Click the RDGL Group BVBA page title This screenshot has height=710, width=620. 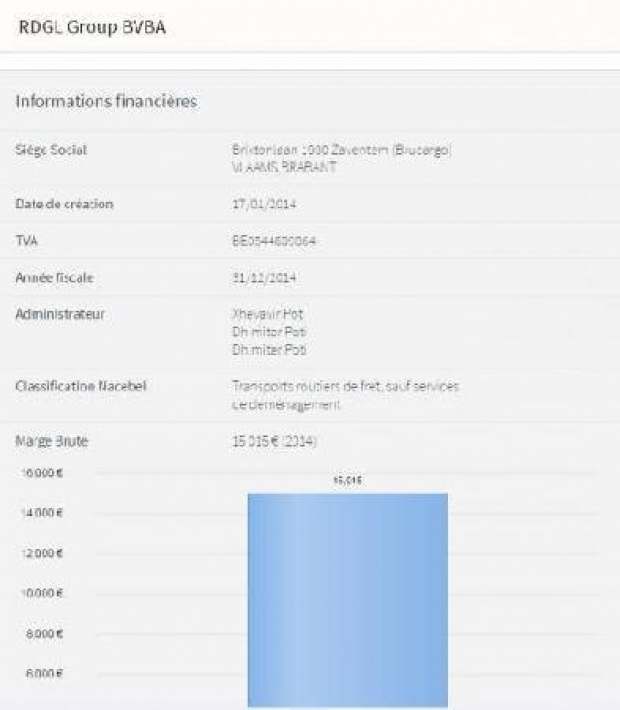coord(92,27)
